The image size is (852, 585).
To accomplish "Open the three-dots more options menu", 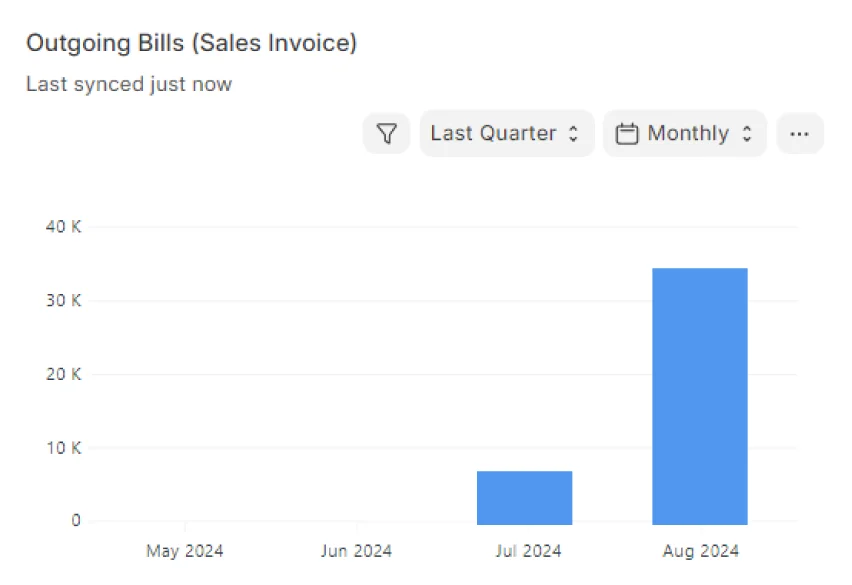I will pos(799,133).
